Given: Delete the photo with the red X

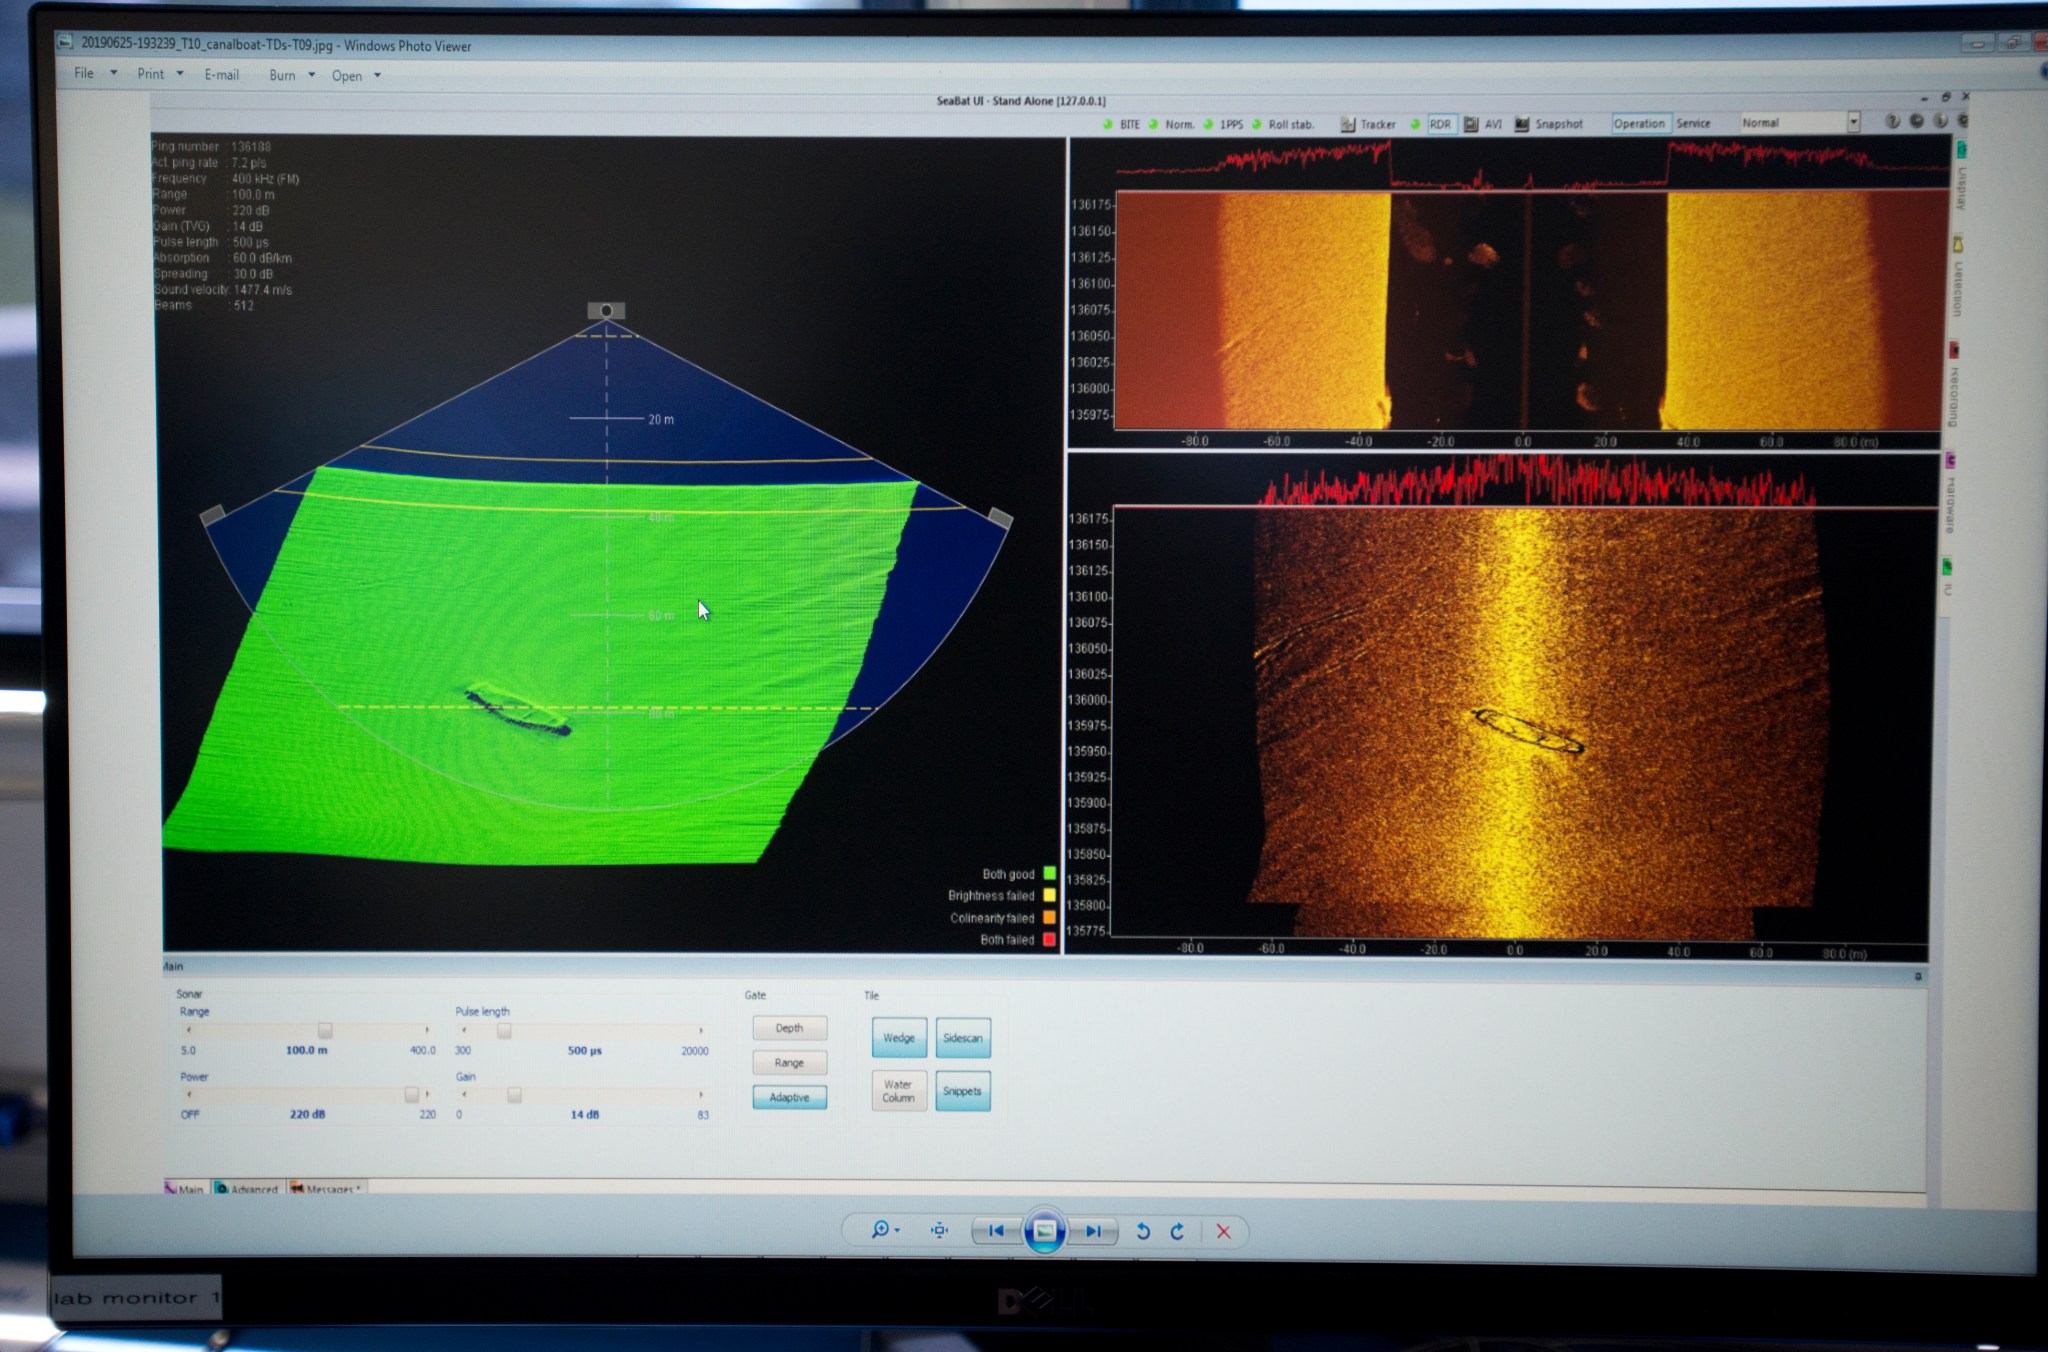Looking at the screenshot, I should [1223, 1231].
